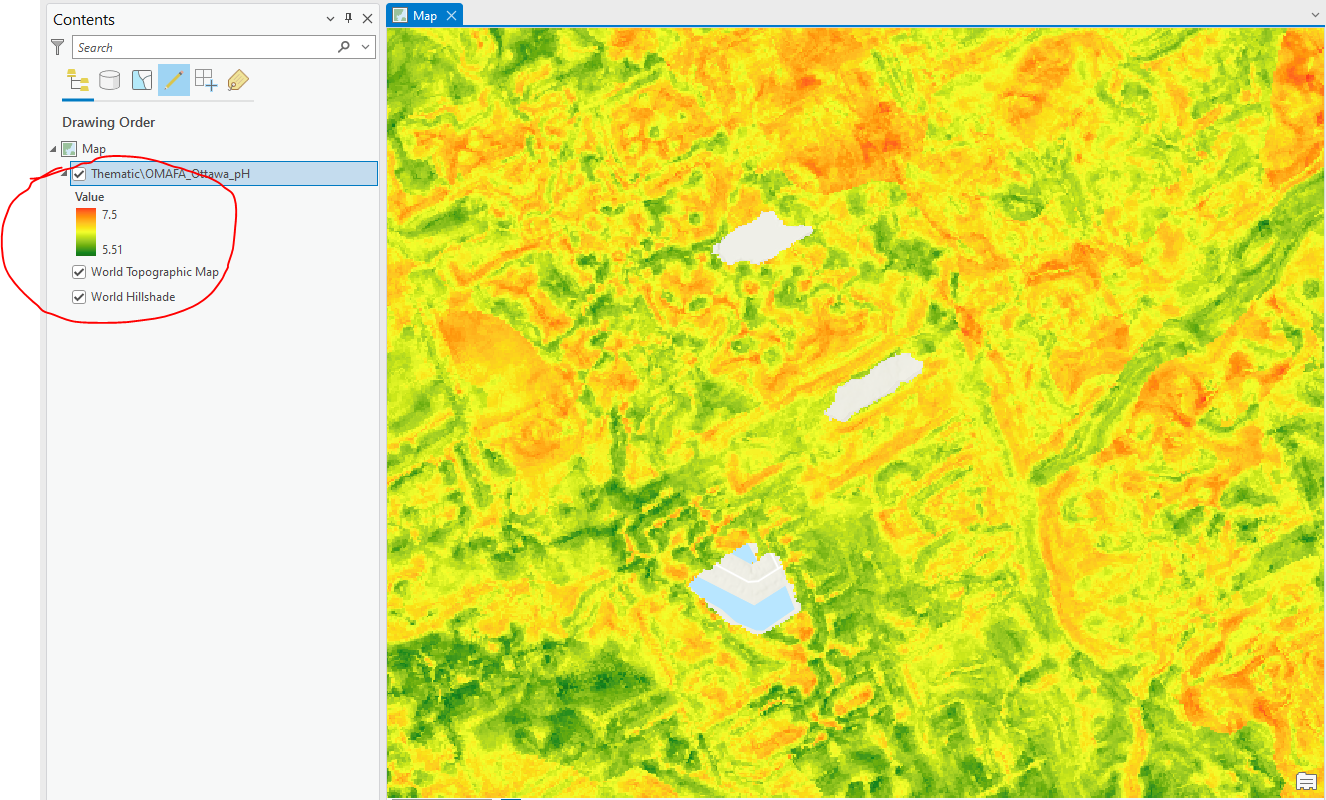The image size is (1326, 800).
Task: Open the List By Snapping view
Action: 205,80
